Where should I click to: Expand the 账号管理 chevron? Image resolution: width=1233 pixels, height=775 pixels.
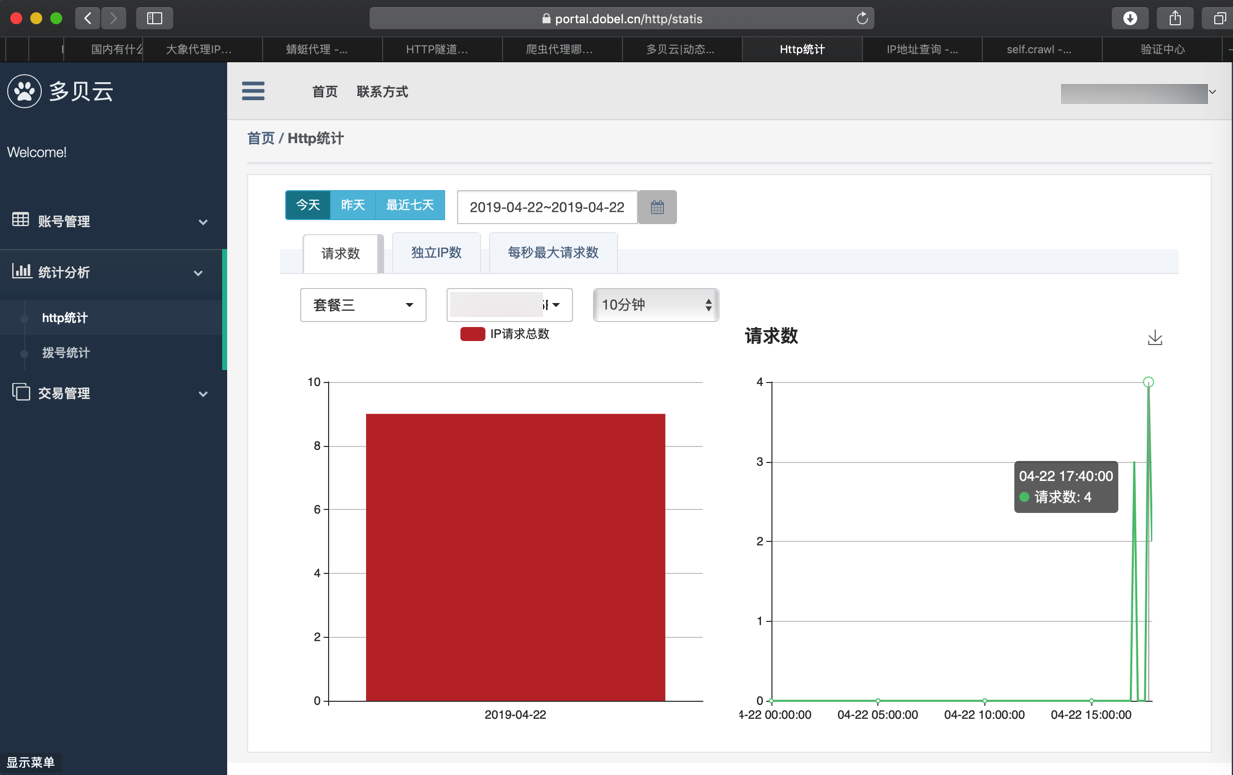(203, 222)
